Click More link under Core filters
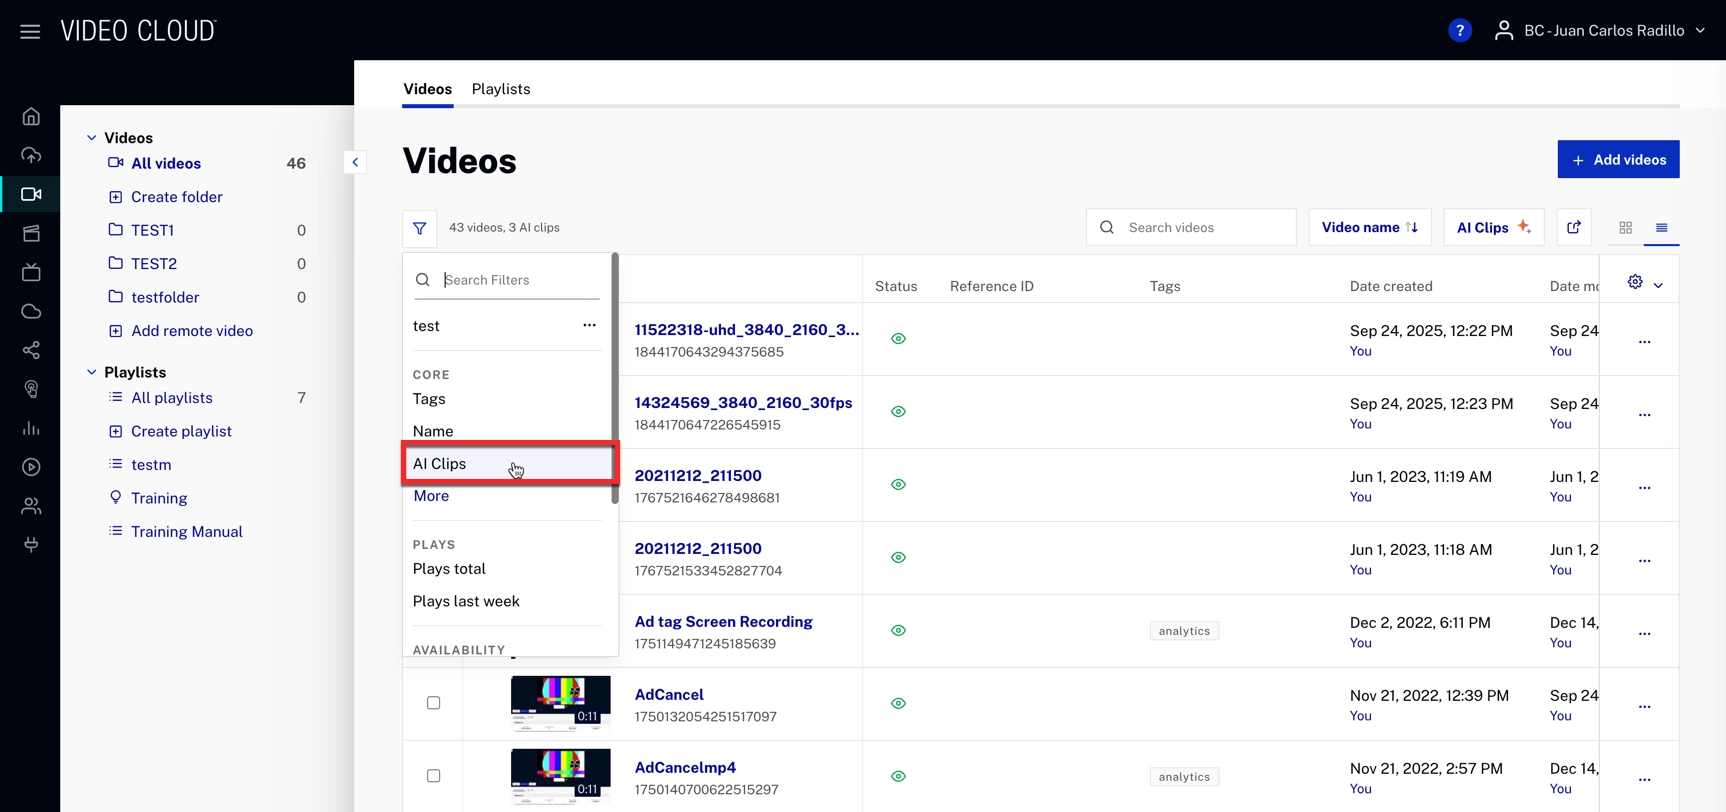Image resolution: width=1726 pixels, height=812 pixels. (431, 496)
